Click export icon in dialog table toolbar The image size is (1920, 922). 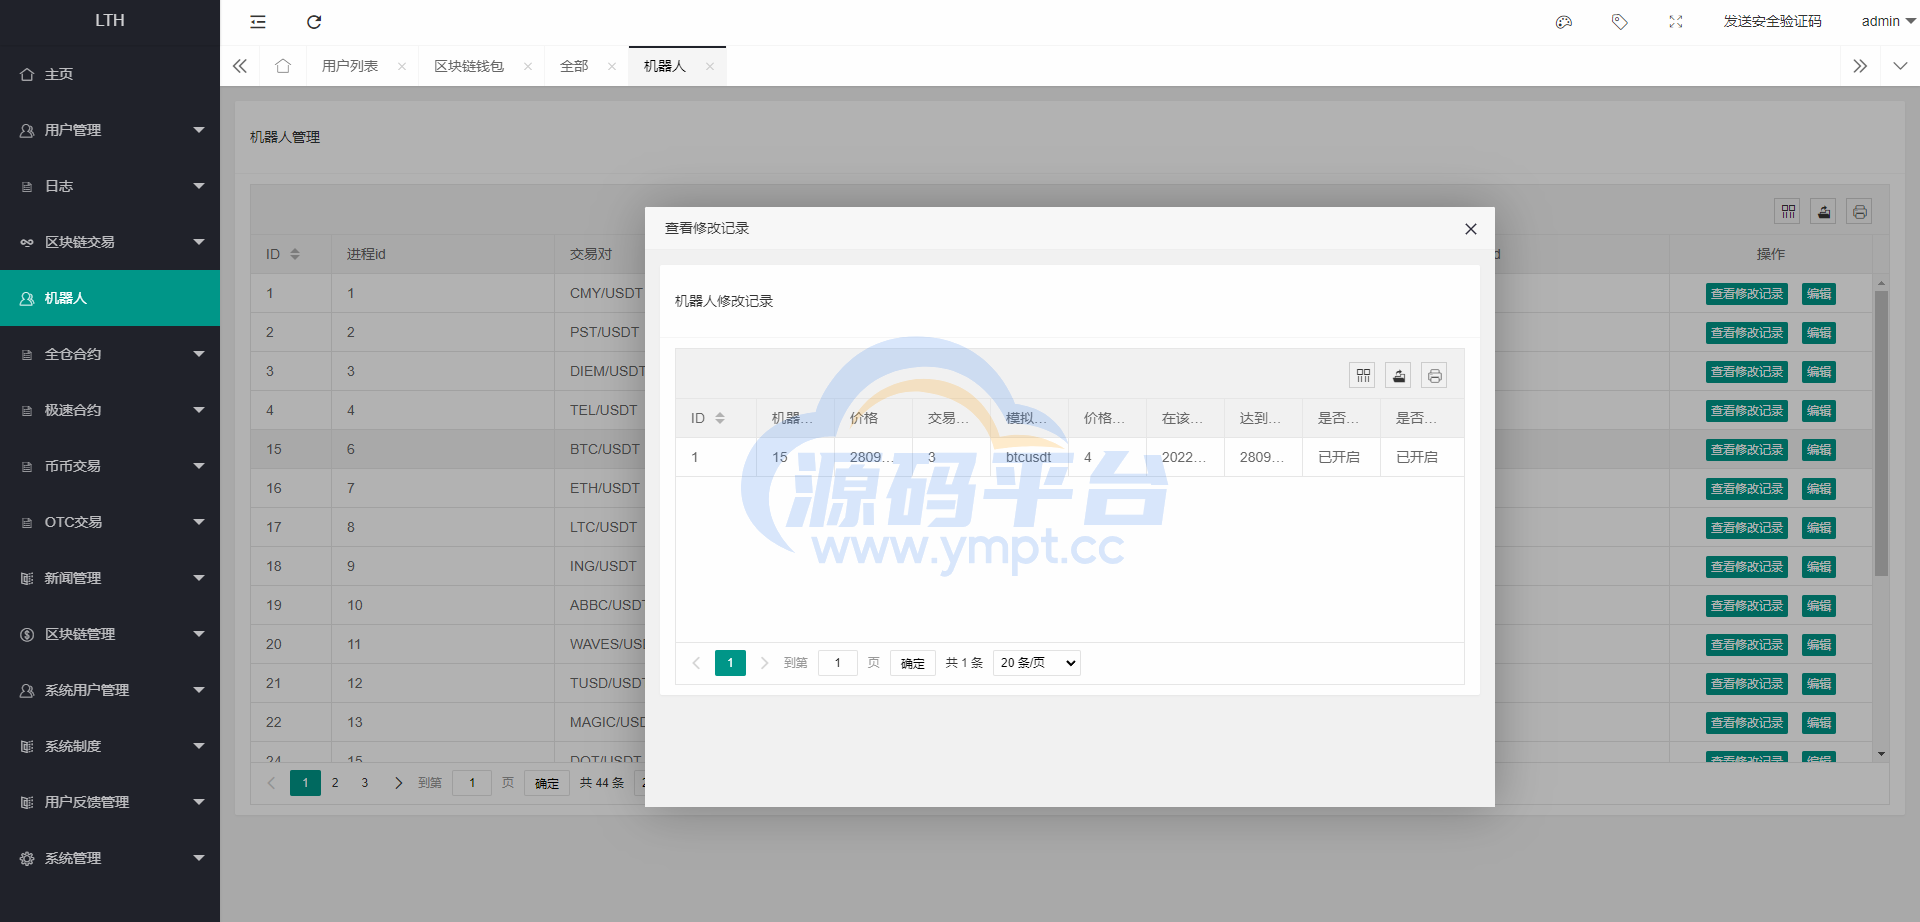1399,375
